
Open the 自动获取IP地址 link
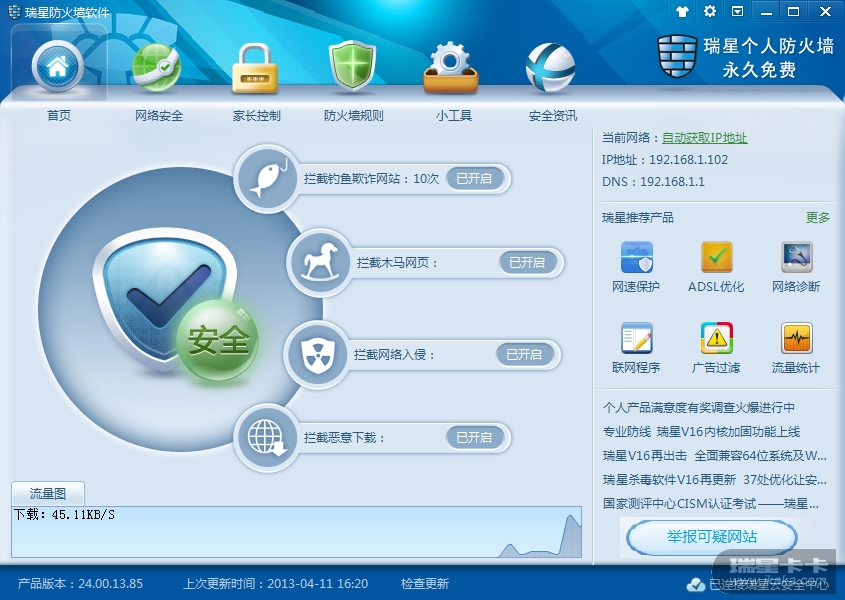(704, 138)
